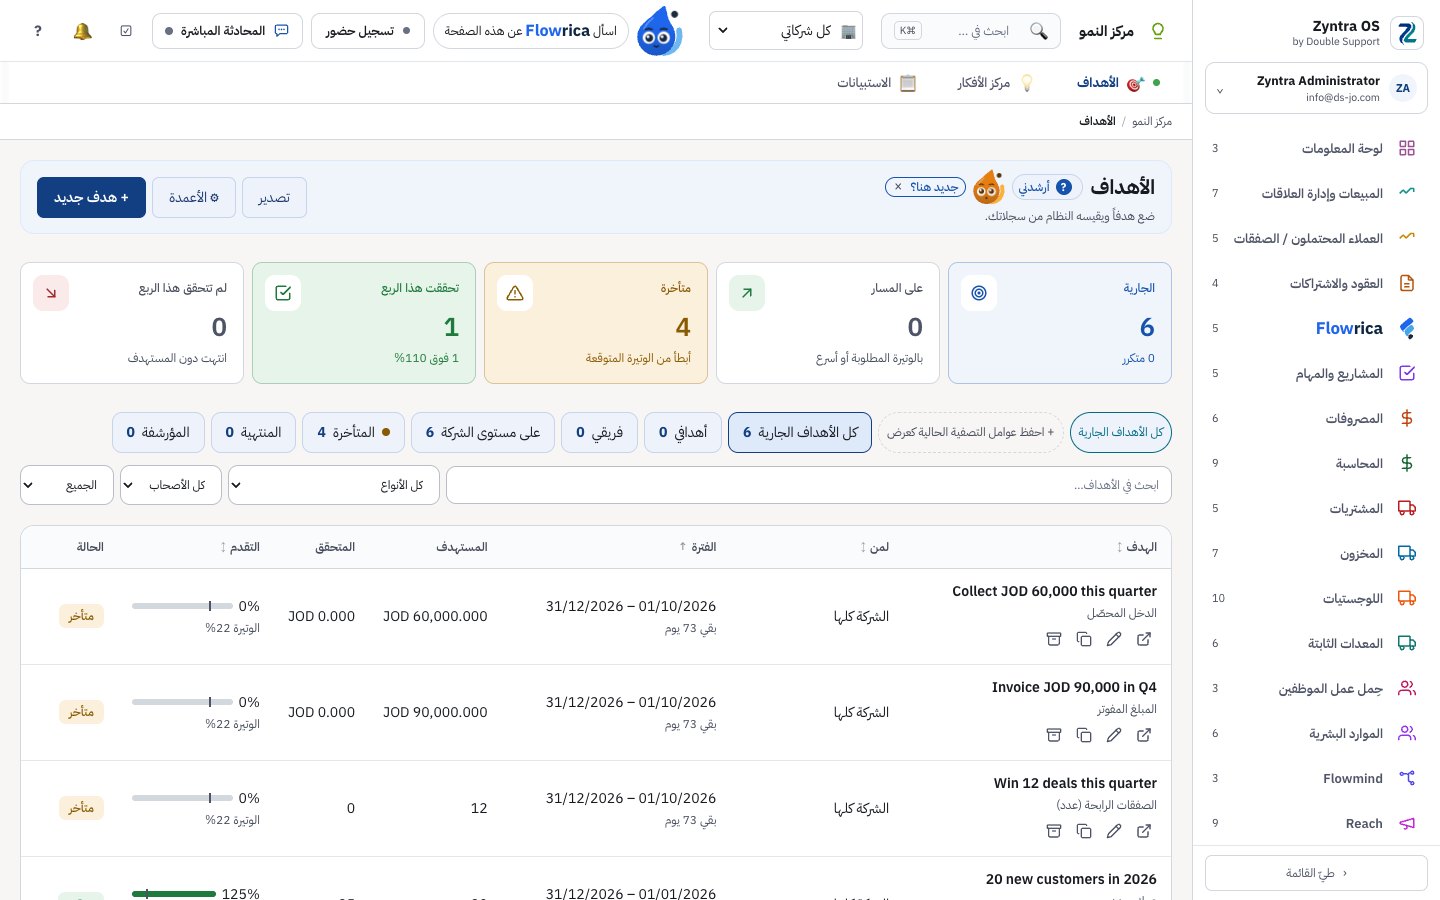Sort the table by the الفترة column
Screen dimensions: 1440x900
[x=698, y=547]
